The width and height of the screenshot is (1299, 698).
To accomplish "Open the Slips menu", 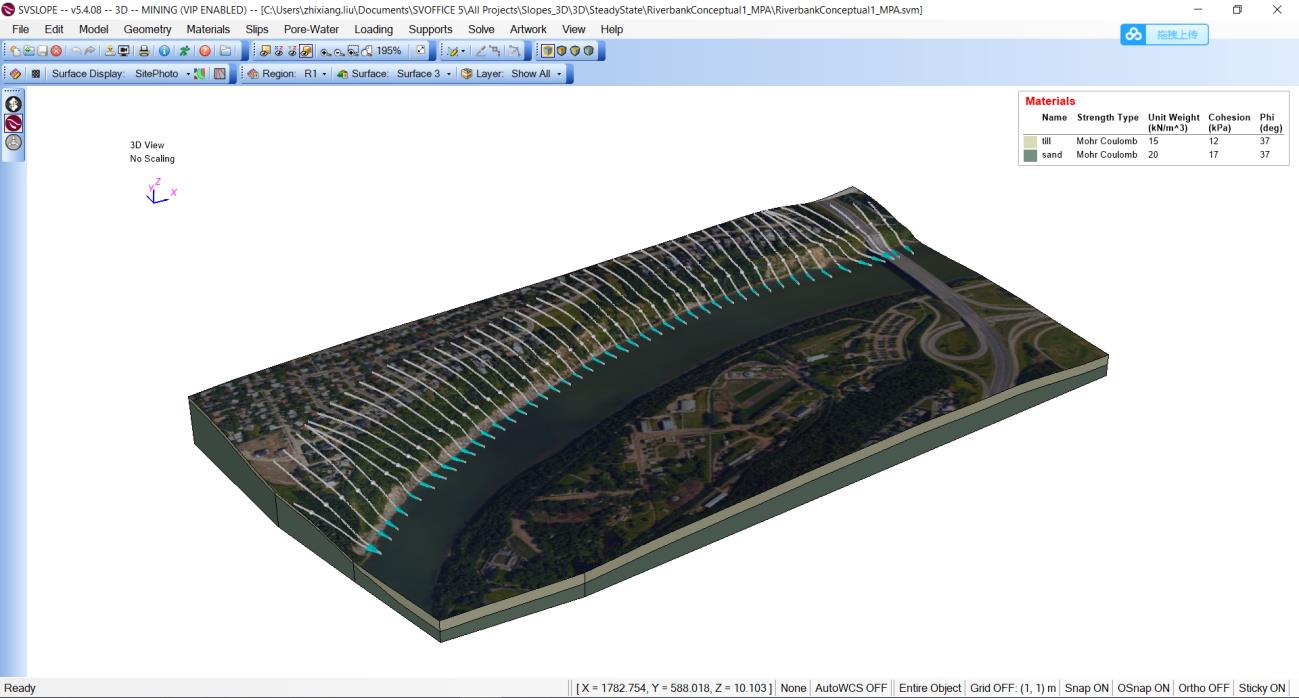I will 256,29.
